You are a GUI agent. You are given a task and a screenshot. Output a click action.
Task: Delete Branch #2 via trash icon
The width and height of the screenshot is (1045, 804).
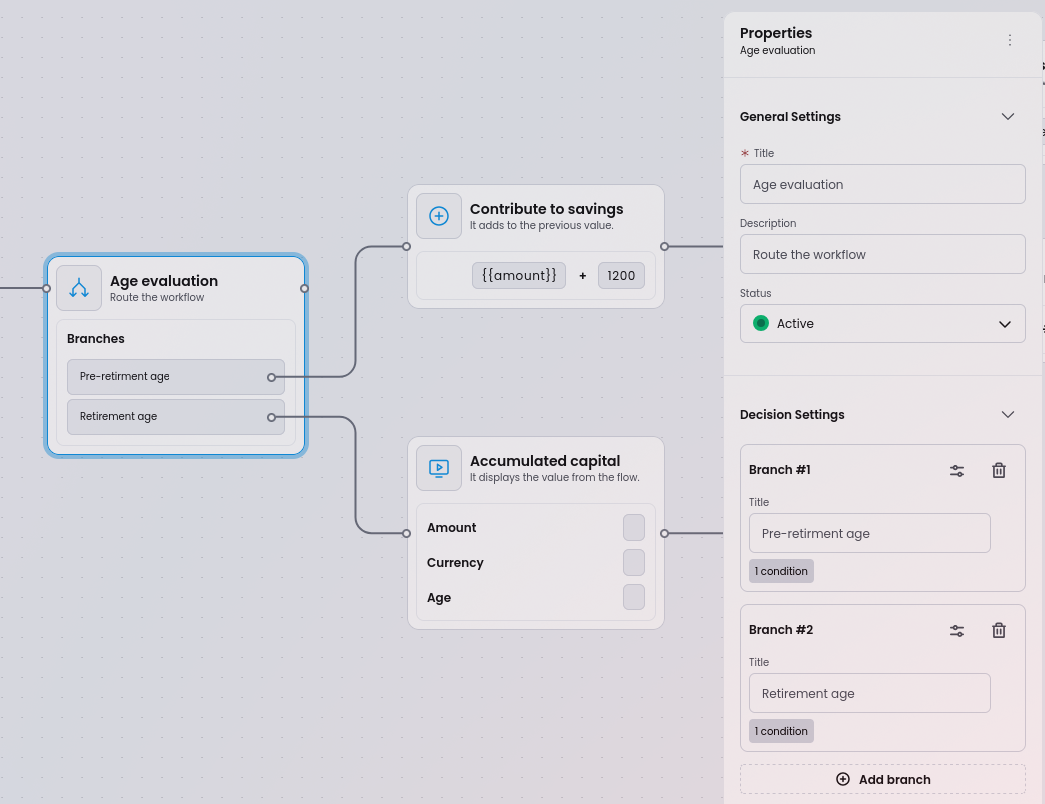[998, 630]
